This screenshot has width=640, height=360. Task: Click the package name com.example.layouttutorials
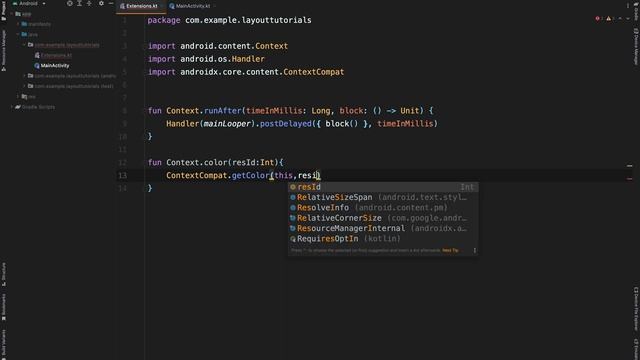click(x=248, y=20)
